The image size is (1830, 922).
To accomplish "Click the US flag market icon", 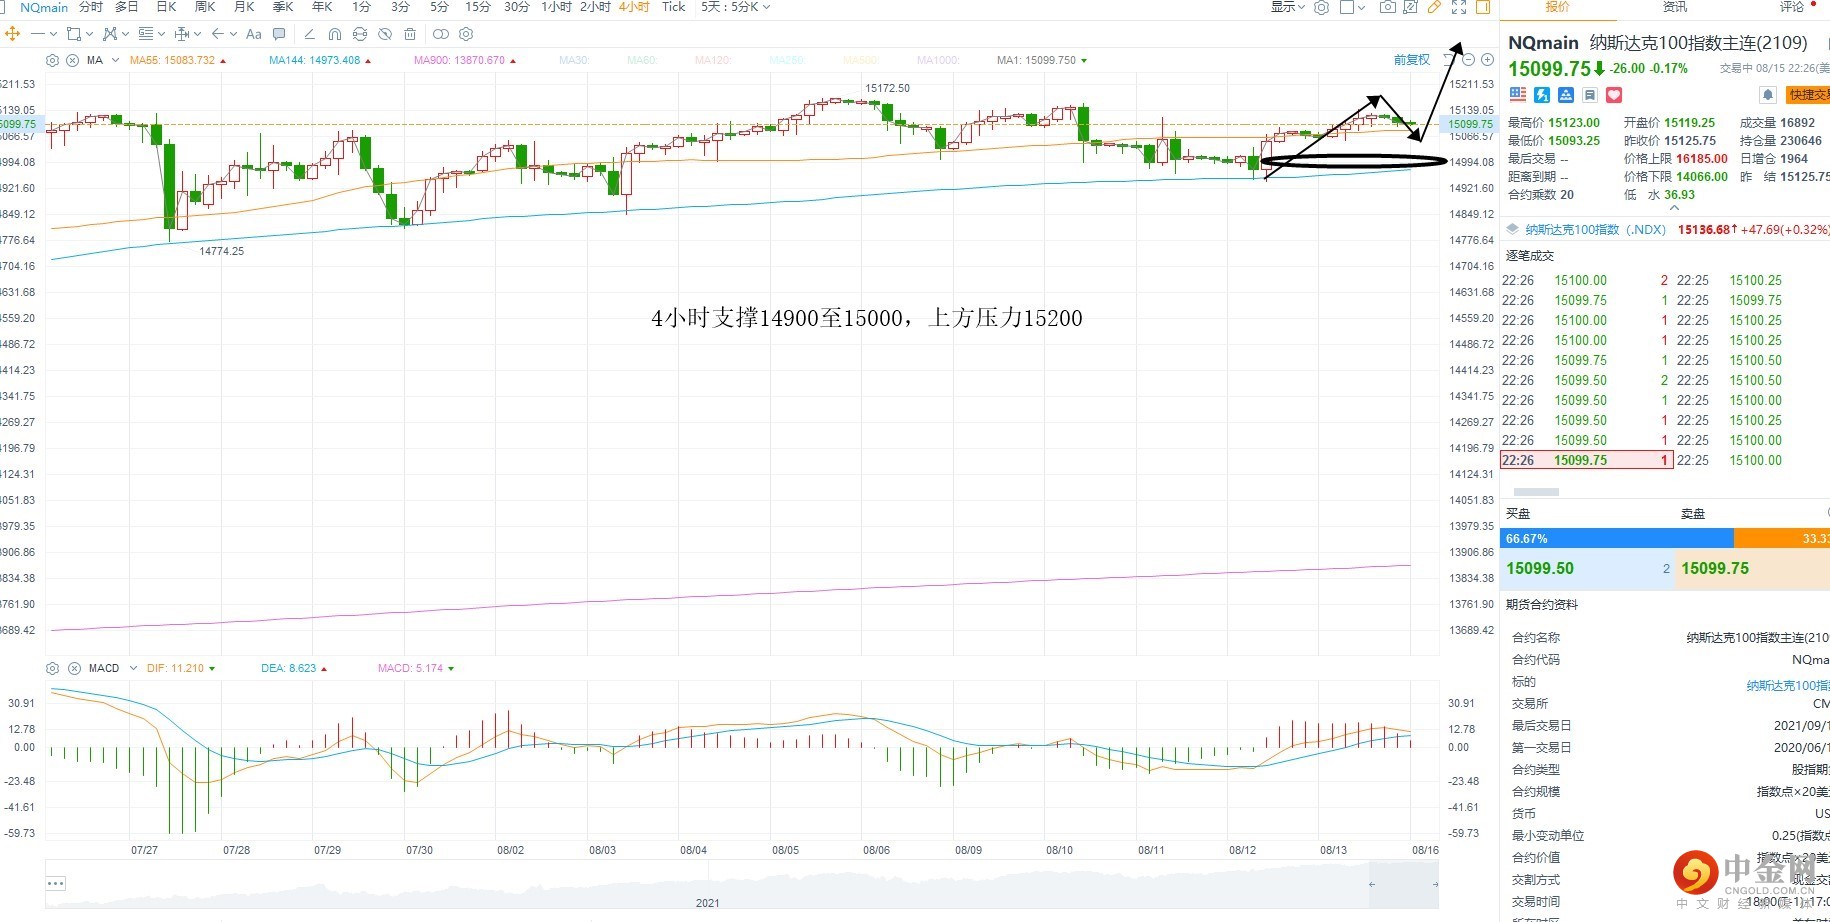I will [1518, 95].
